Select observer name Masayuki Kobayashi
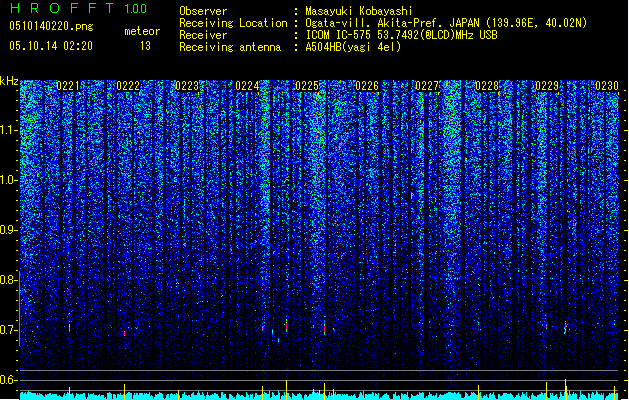 click(x=359, y=11)
